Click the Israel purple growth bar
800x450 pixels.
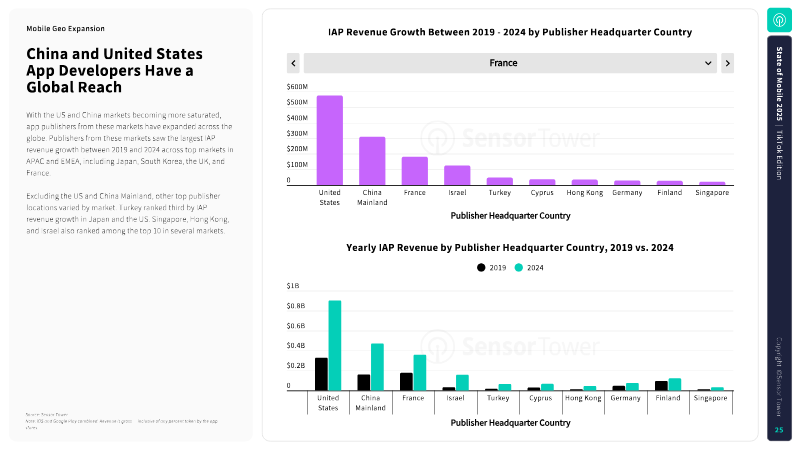coord(457,175)
